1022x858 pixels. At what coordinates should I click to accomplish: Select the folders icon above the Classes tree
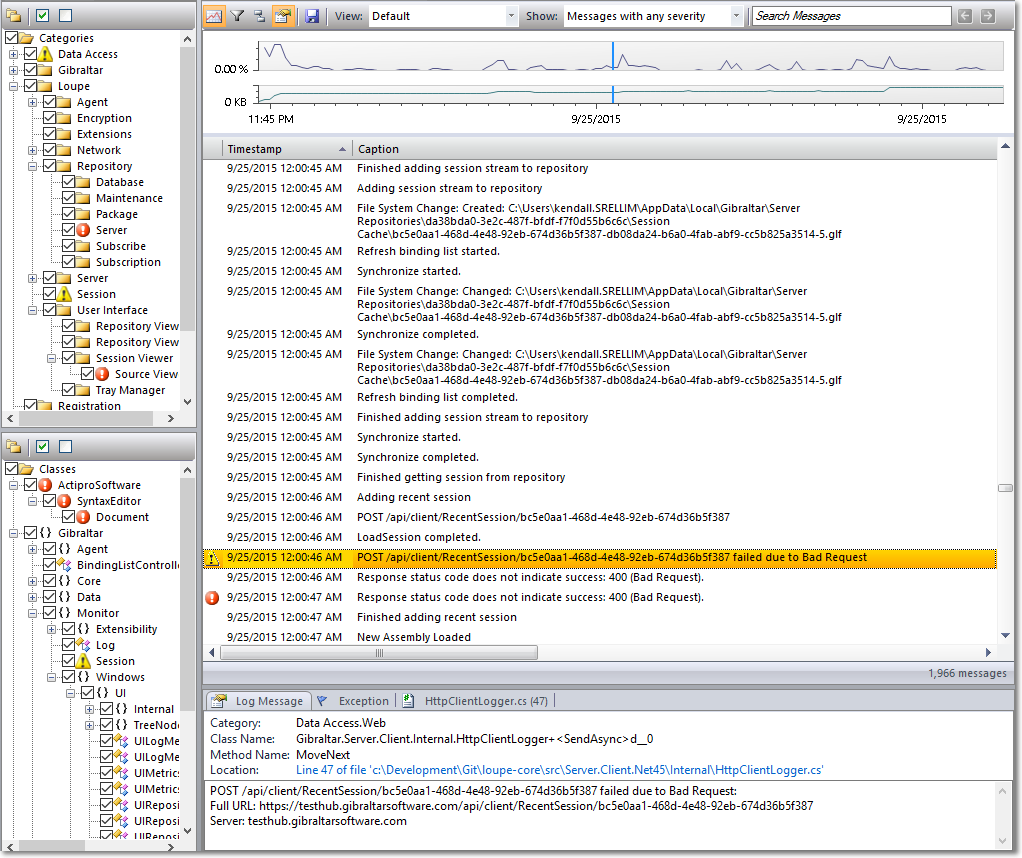point(14,447)
